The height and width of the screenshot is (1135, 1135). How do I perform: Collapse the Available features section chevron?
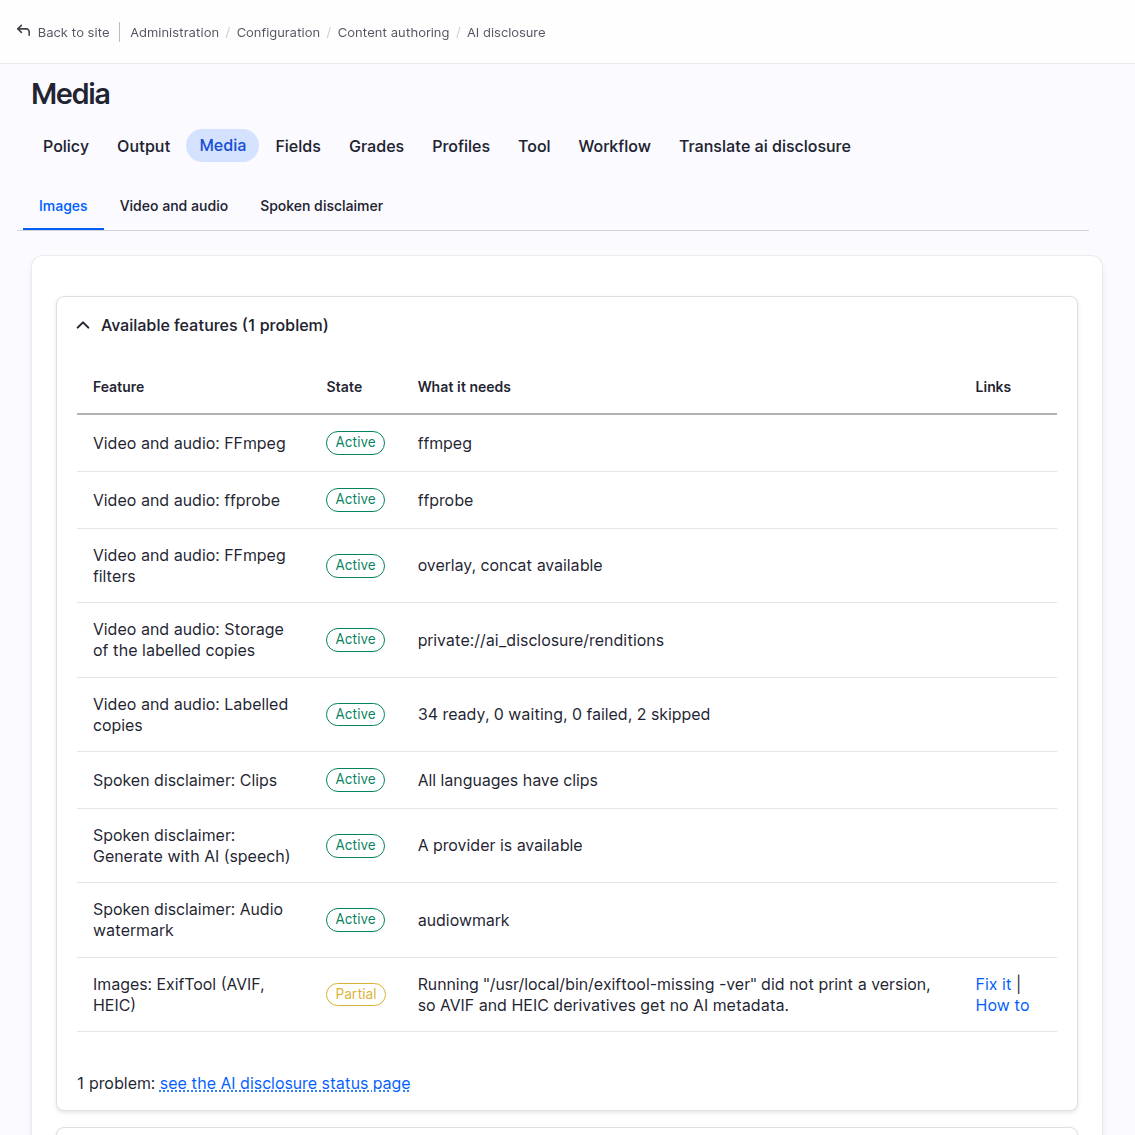pyautogui.click(x=83, y=326)
